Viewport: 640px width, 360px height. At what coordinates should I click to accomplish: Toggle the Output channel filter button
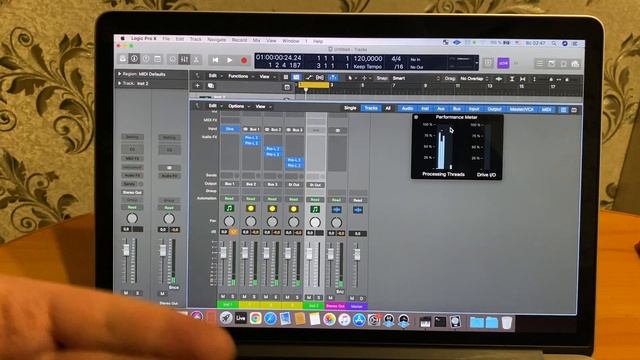point(494,109)
